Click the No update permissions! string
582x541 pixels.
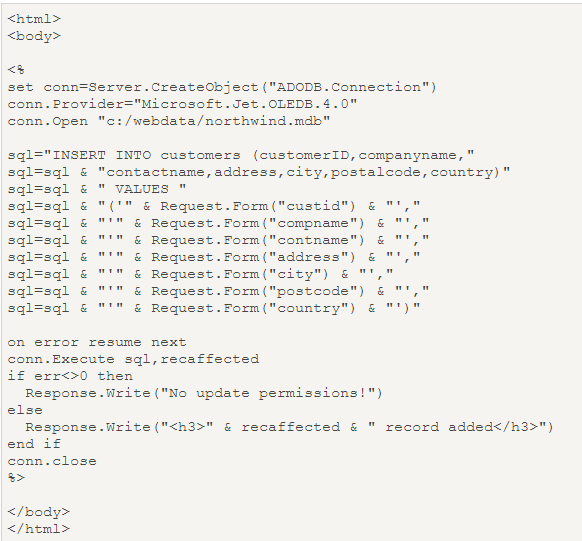267,393
